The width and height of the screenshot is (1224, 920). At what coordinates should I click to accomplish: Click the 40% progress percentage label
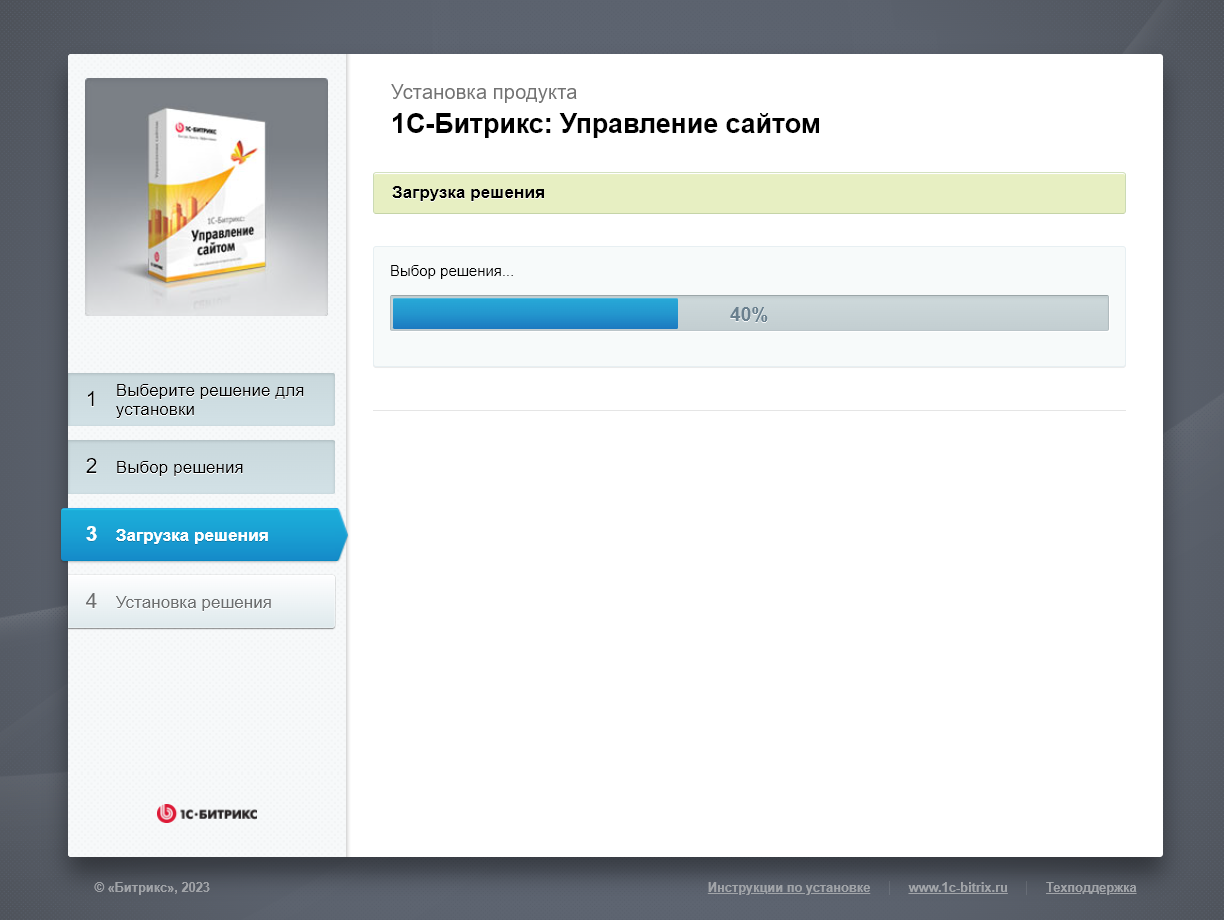748,314
